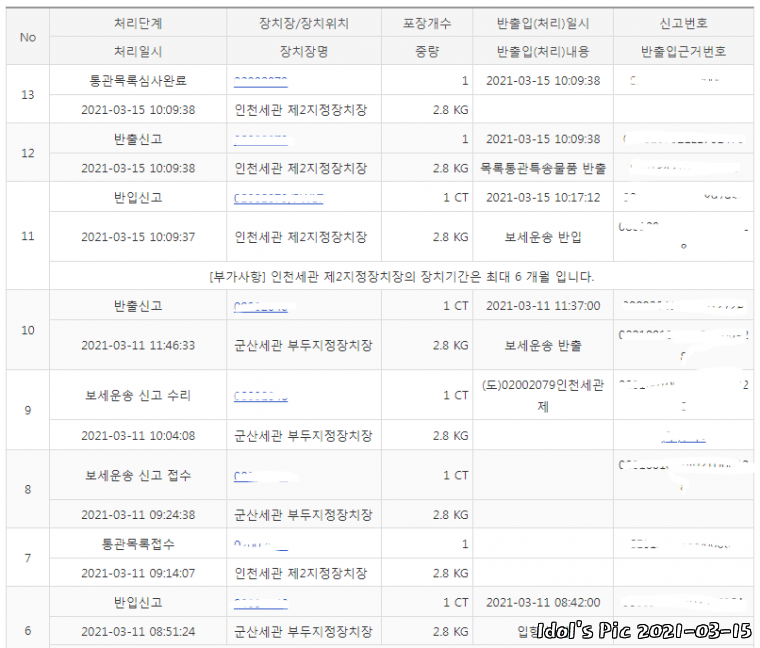This screenshot has width=760, height=648.
Task: Open the blue basis number link in row 9
Action: pyautogui.click(x=684, y=436)
